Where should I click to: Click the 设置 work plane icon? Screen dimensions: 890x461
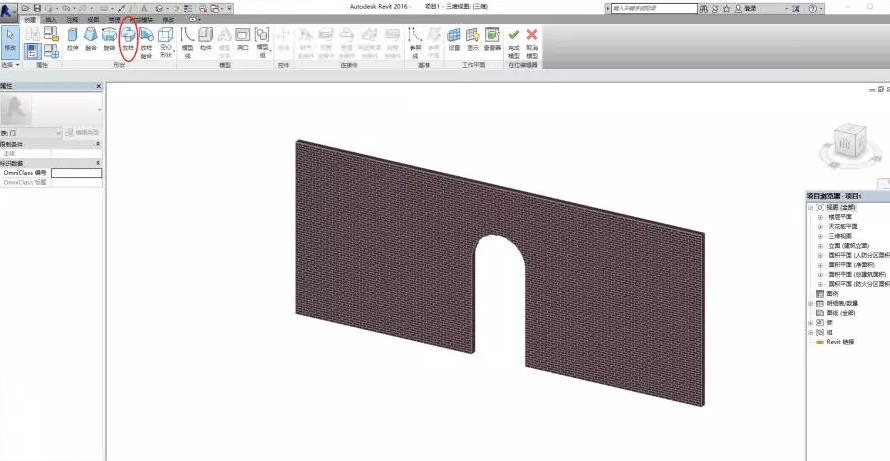point(454,38)
